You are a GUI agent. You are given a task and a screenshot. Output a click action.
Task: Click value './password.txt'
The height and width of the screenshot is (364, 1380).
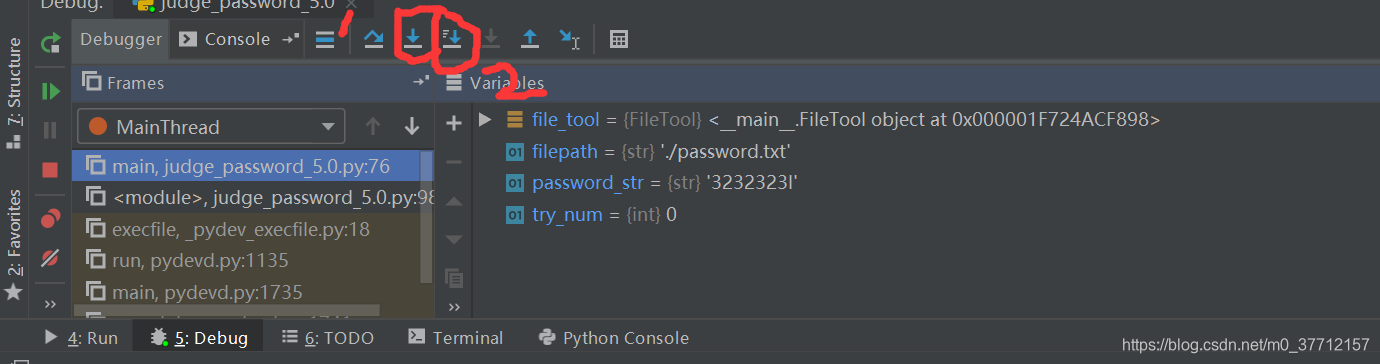pos(726,152)
